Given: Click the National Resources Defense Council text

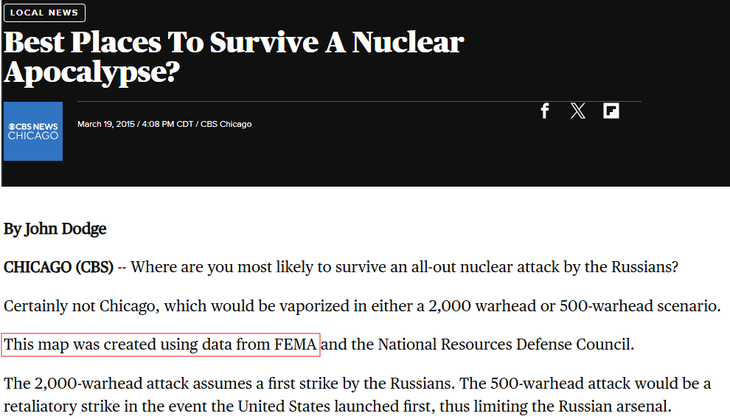Looking at the screenshot, I should tap(494, 345).
